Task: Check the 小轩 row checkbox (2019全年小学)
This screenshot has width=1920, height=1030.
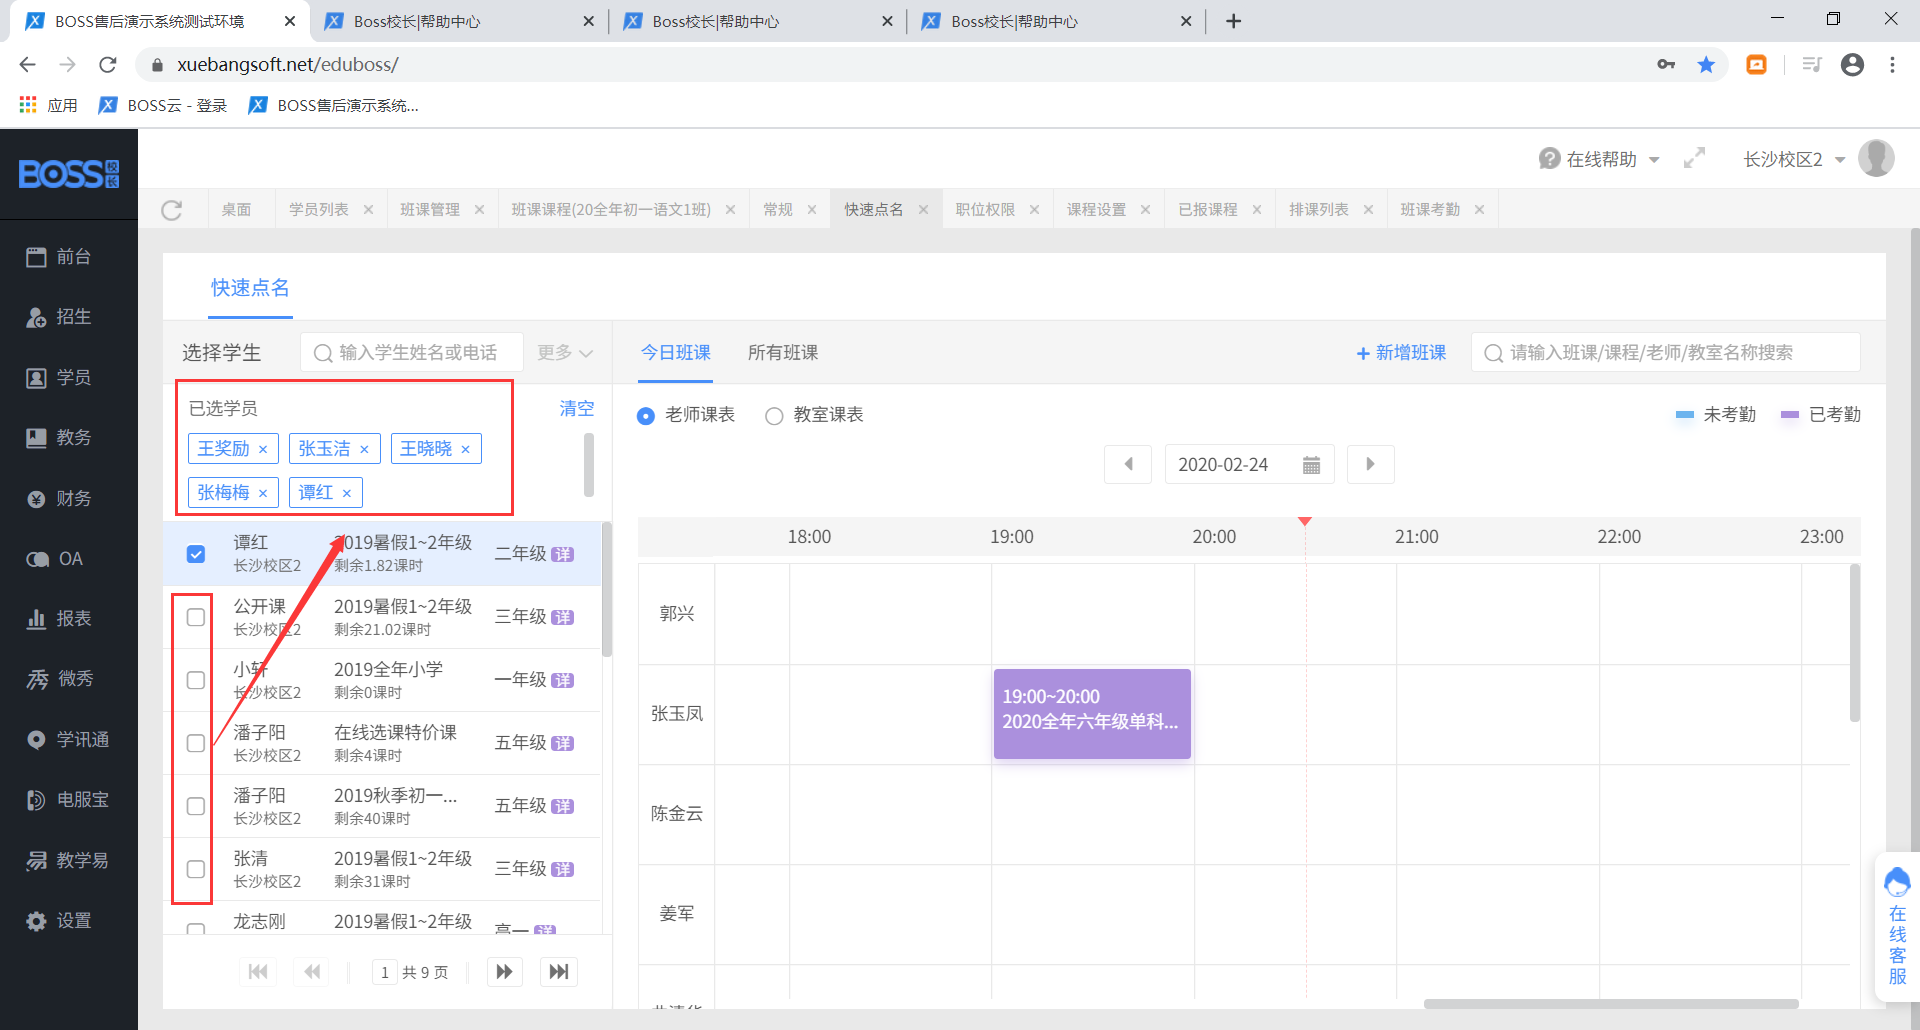Action: 196,680
